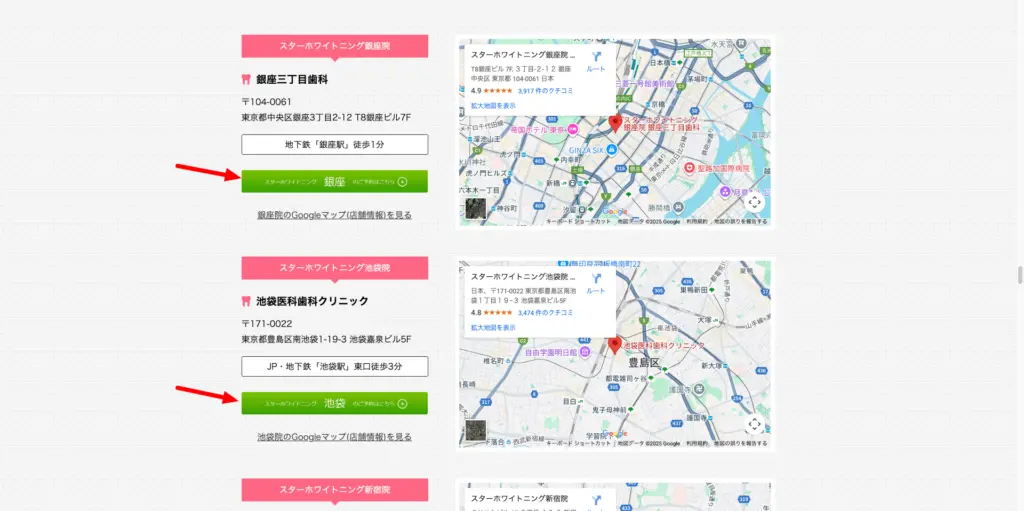Open directions (ルート) icon in Ginza map

click(x=596, y=58)
